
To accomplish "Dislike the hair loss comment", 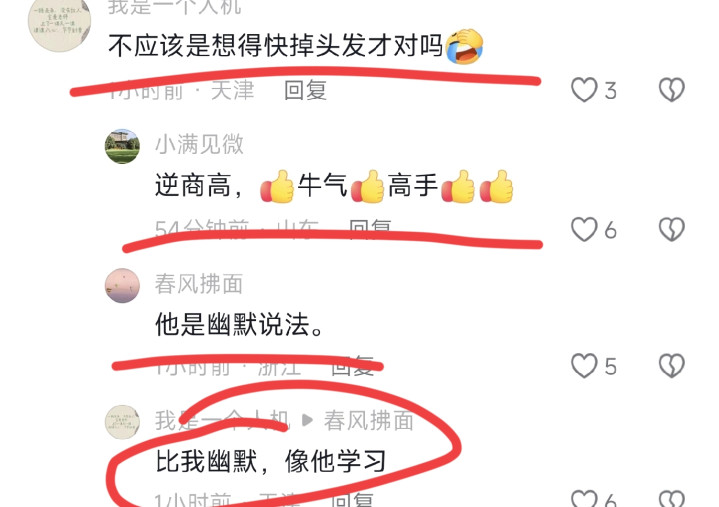I will pyautogui.click(x=671, y=89).
